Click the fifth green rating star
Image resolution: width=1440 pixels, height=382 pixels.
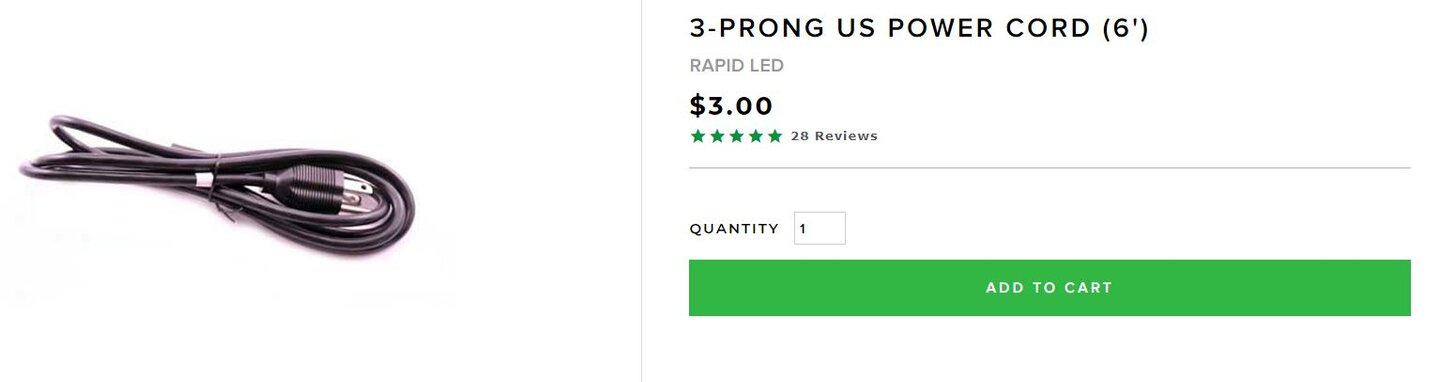(x=774, y=136)
